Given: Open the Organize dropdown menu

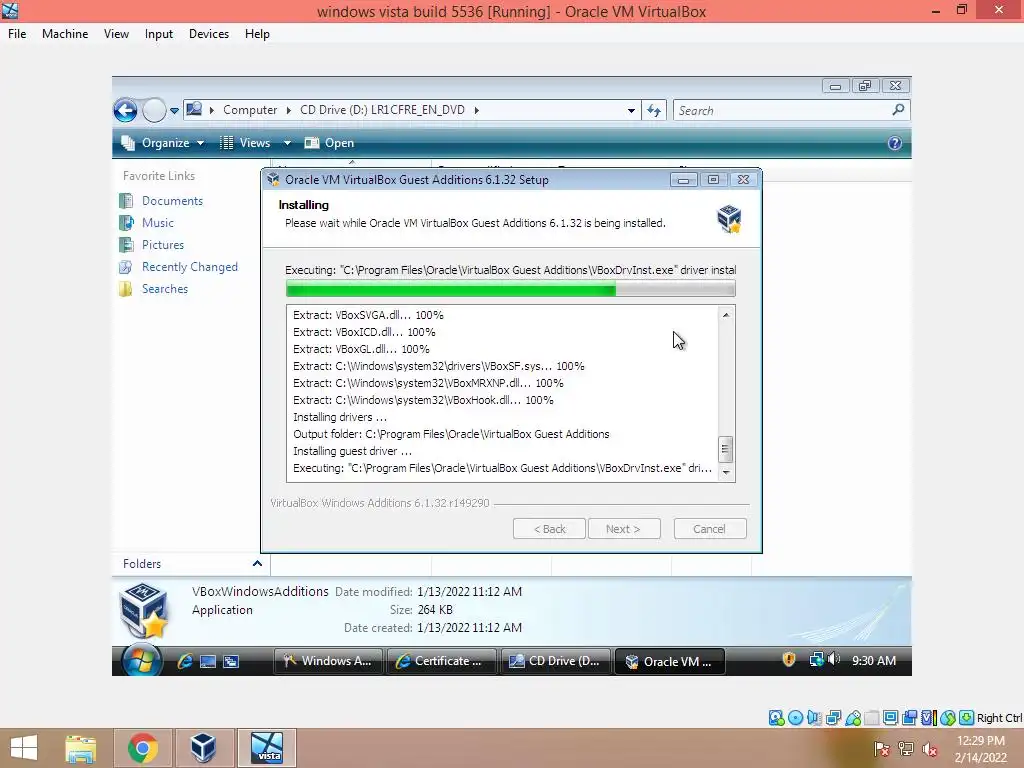Looking at the screenshot, I should coord(164,143).
